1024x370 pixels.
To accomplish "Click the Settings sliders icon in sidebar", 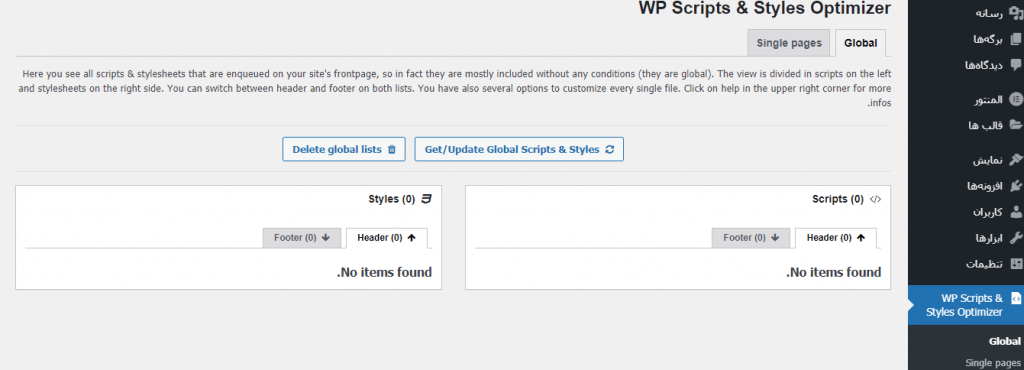I will pos(1016,264).
